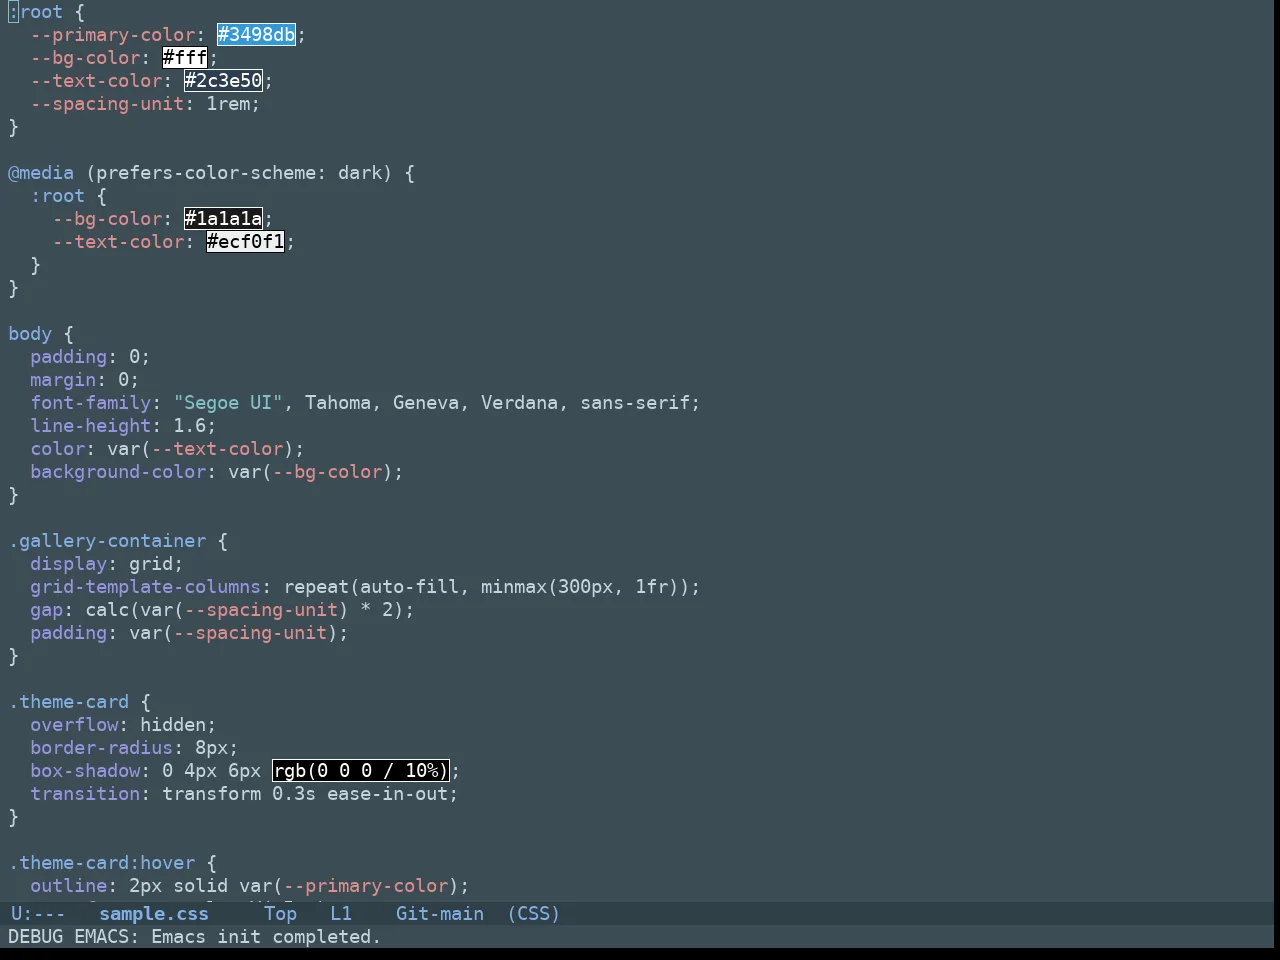Click sample.css buffer name in mode line
Viewport: 1280px width, 960px height.
[154, 914]
